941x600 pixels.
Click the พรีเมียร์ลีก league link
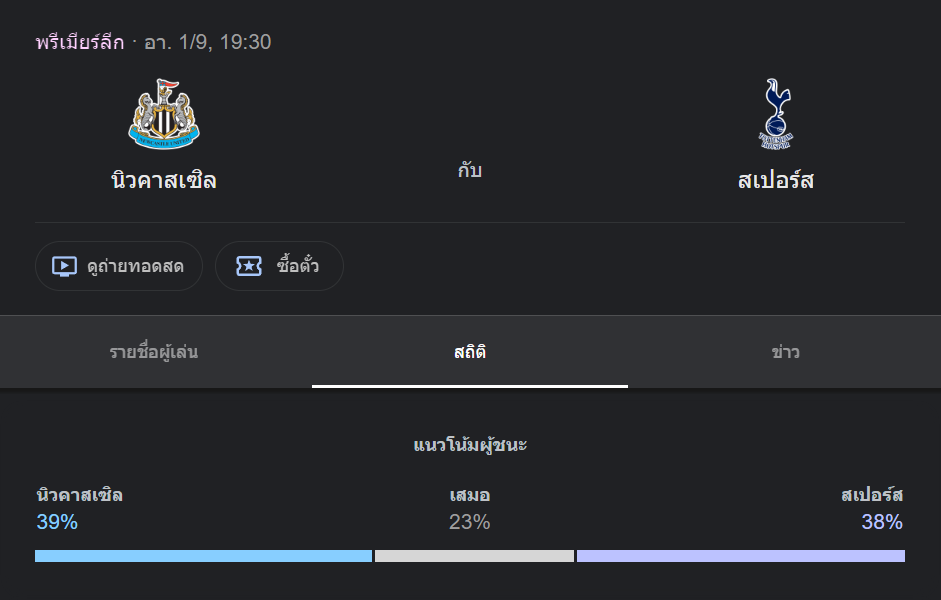(x=80, y=42)
